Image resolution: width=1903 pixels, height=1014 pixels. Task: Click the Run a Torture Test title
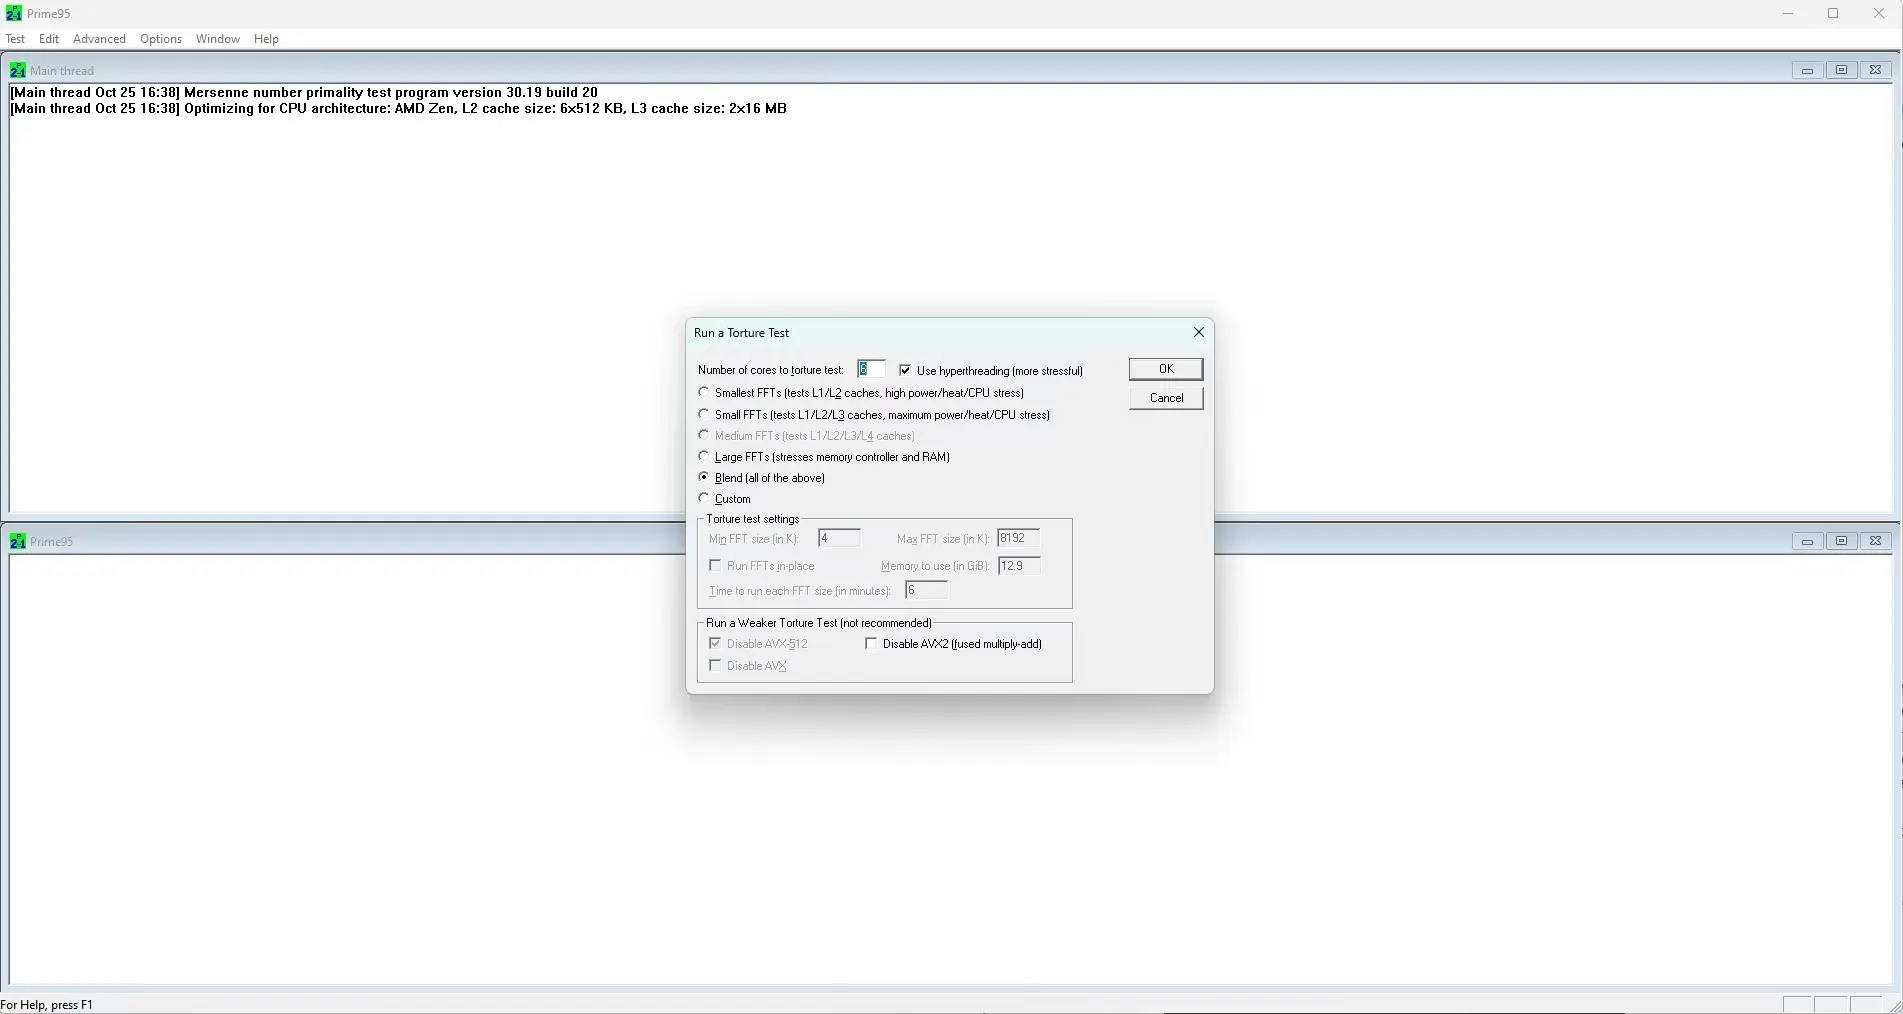[x=742, y=333]
